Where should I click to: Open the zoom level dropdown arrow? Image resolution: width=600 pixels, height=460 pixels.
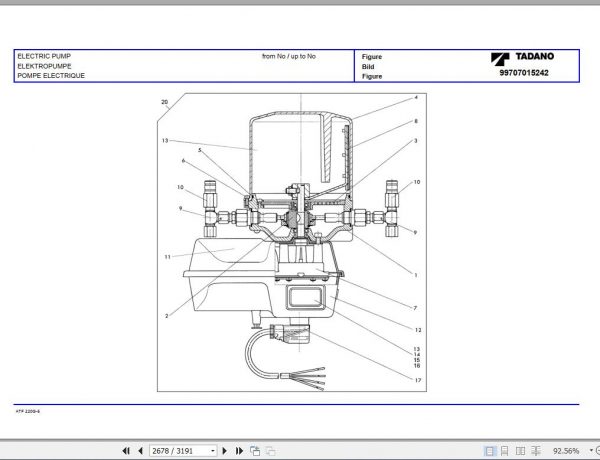591,451
